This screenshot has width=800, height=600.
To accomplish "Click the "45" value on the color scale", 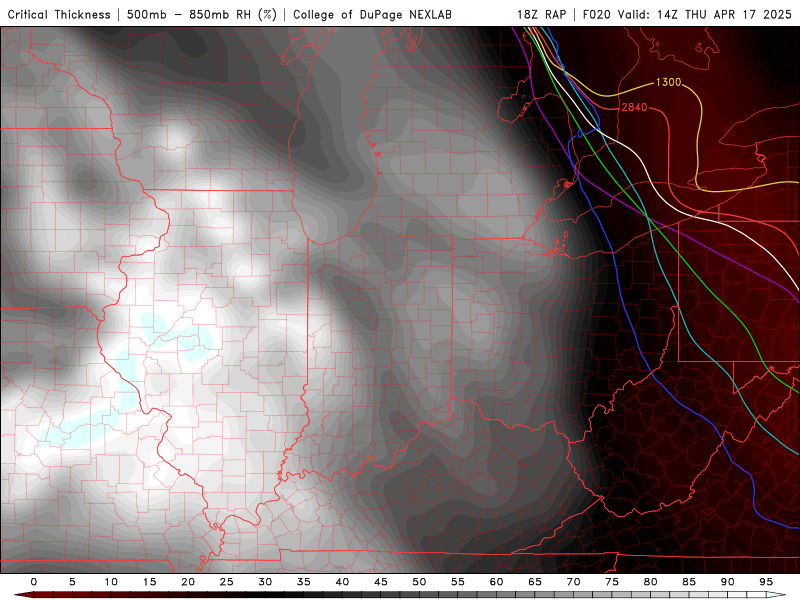I will click(381, 582).
